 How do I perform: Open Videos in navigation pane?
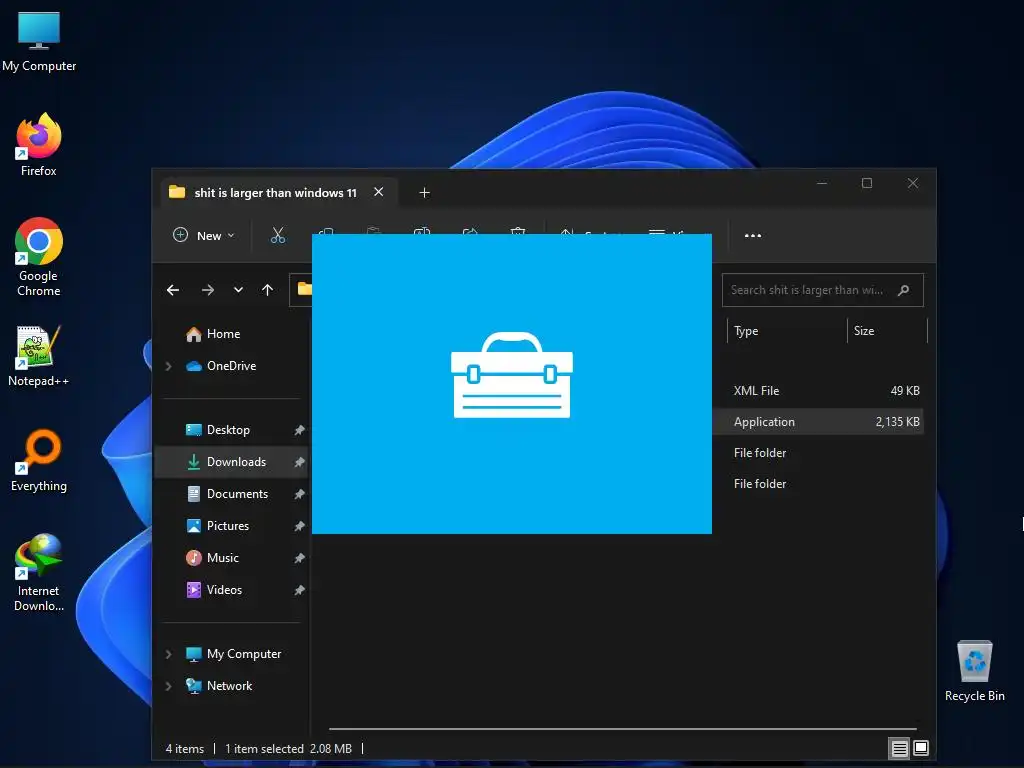(x=214, y=590)
